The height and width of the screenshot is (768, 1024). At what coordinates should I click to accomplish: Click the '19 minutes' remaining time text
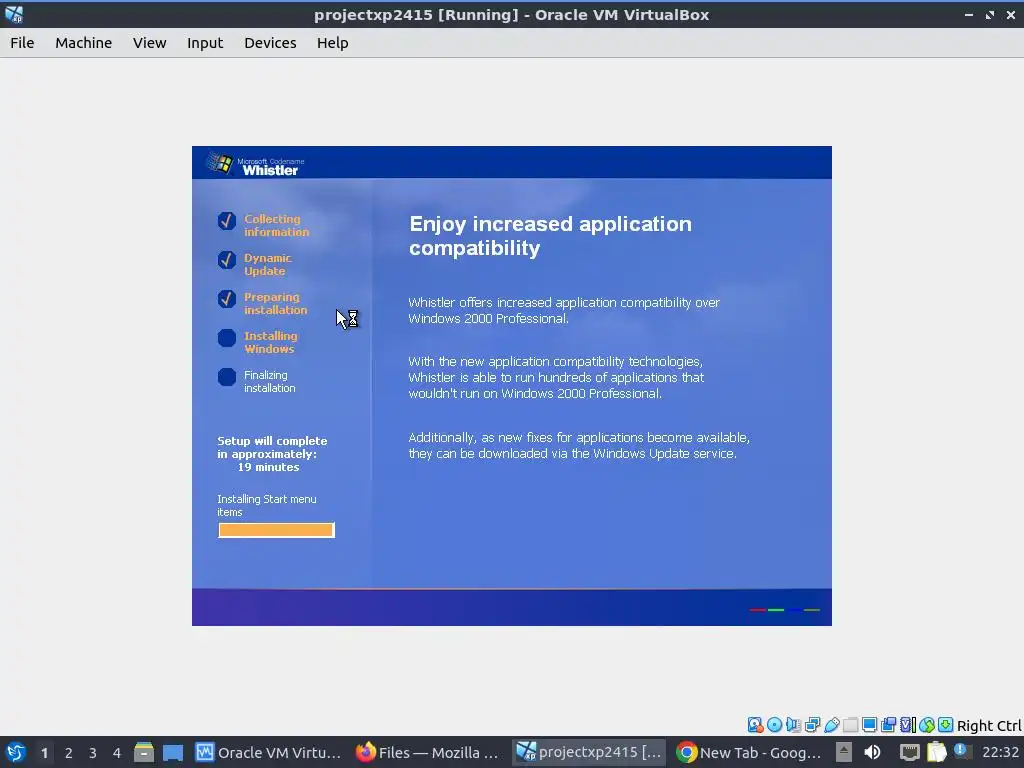tap(268, 467)
